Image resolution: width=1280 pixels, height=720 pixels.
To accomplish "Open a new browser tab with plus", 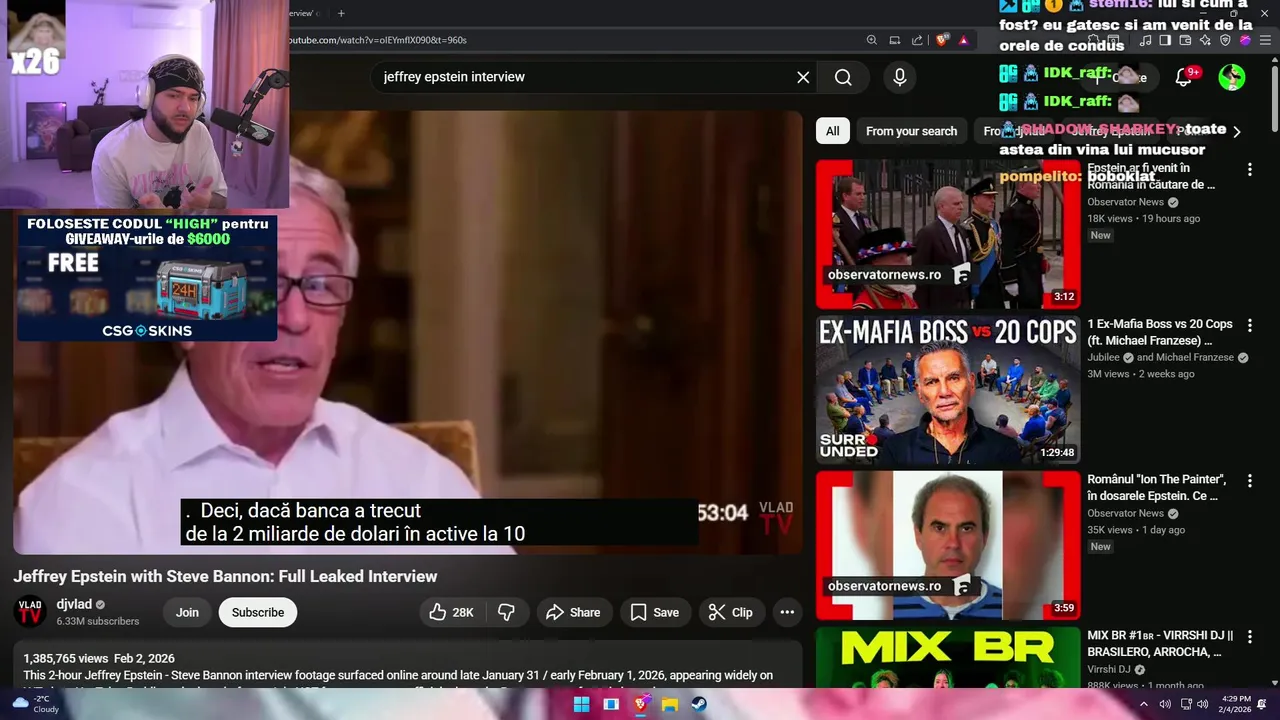I will pos(341,13).
